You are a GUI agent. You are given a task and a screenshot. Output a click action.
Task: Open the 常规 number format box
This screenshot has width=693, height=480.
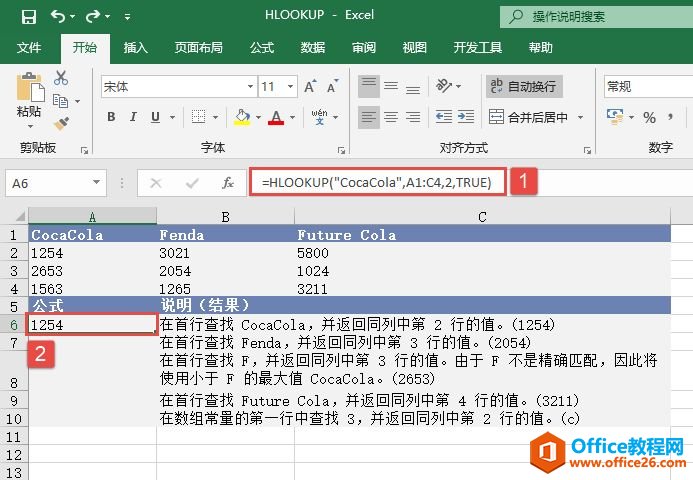point(648,86)
